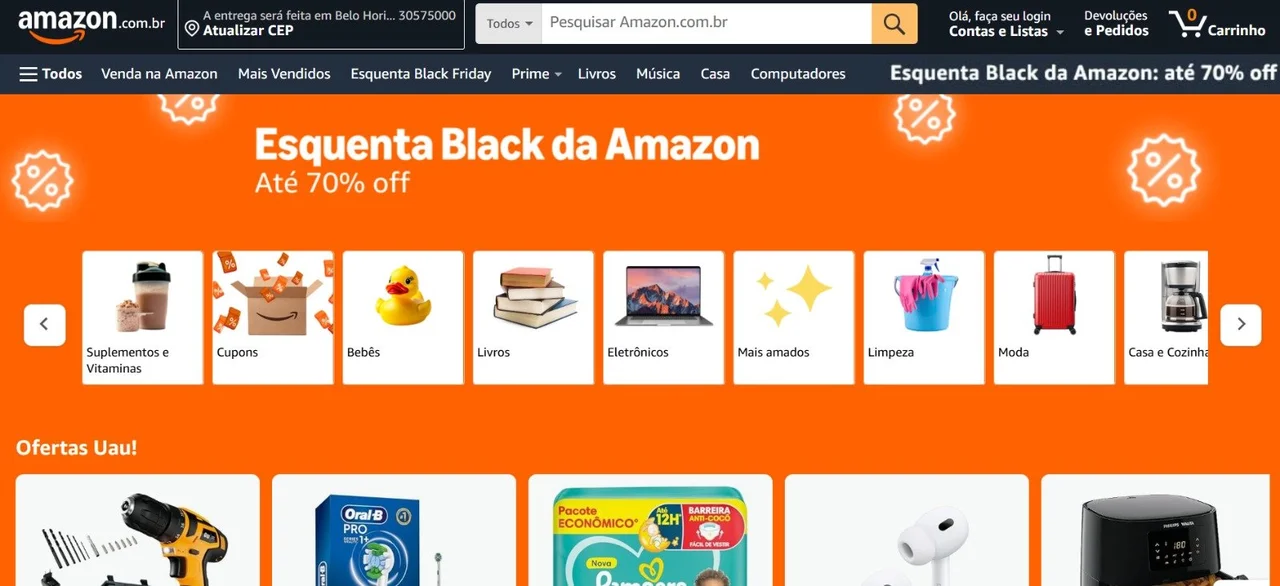Select the Moda red suitcase card
1280x586 pixels.
click(x=1054, y=317)
